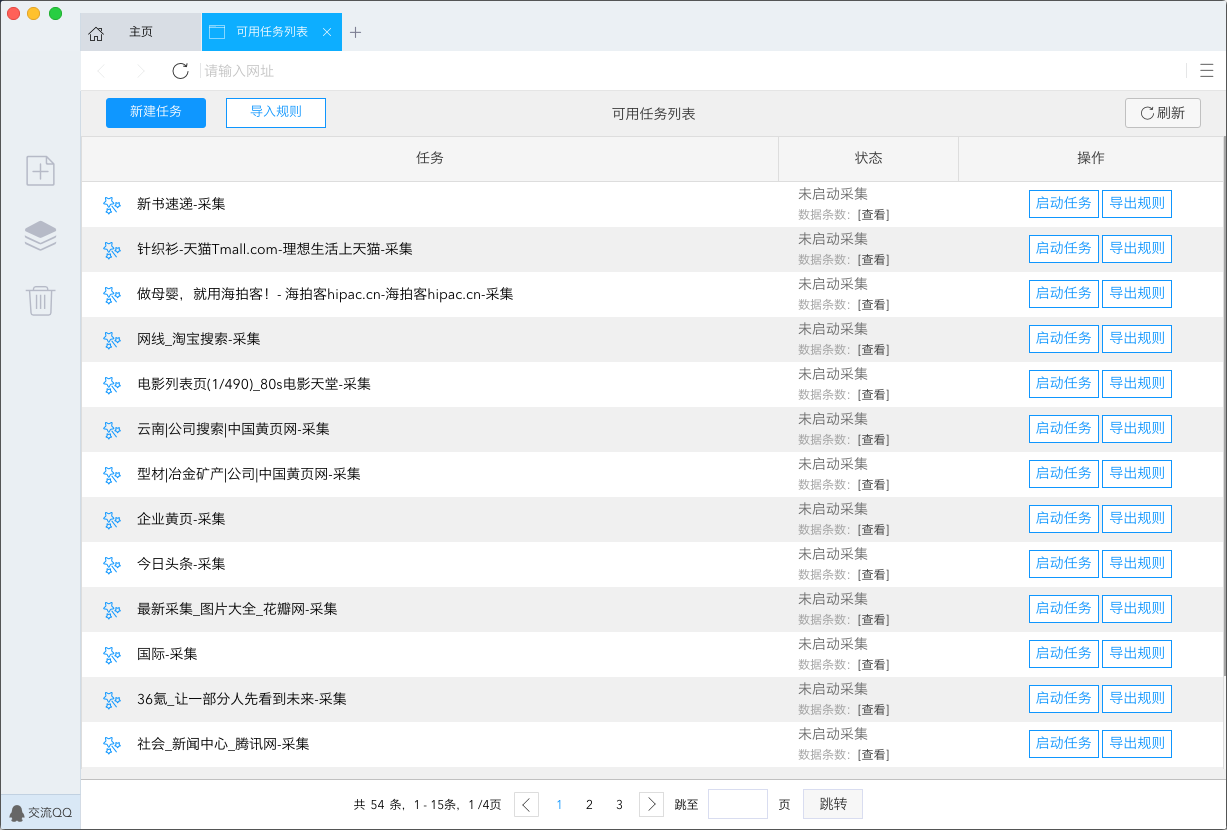Open the hamburger menu at top right
Viewport: 1227px width, 830px height.
(1206, 70)
